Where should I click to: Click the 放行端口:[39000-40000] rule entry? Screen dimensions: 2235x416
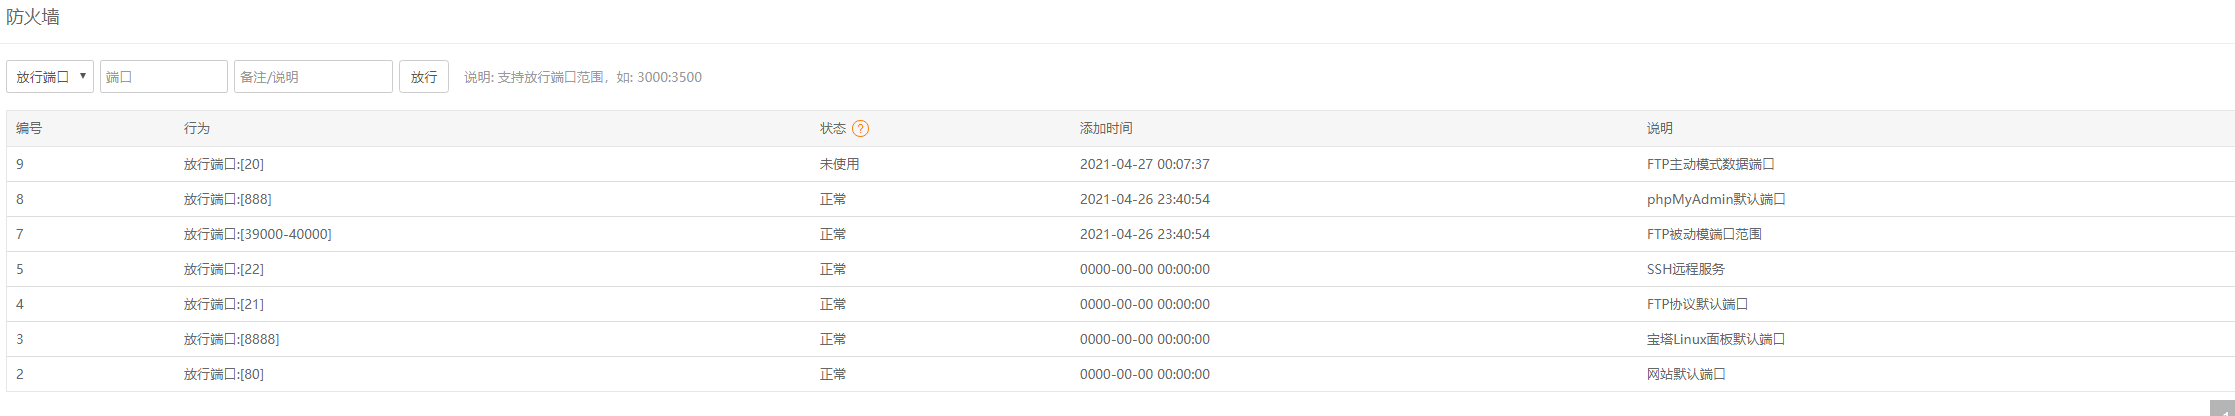click(x=258, y=234)
